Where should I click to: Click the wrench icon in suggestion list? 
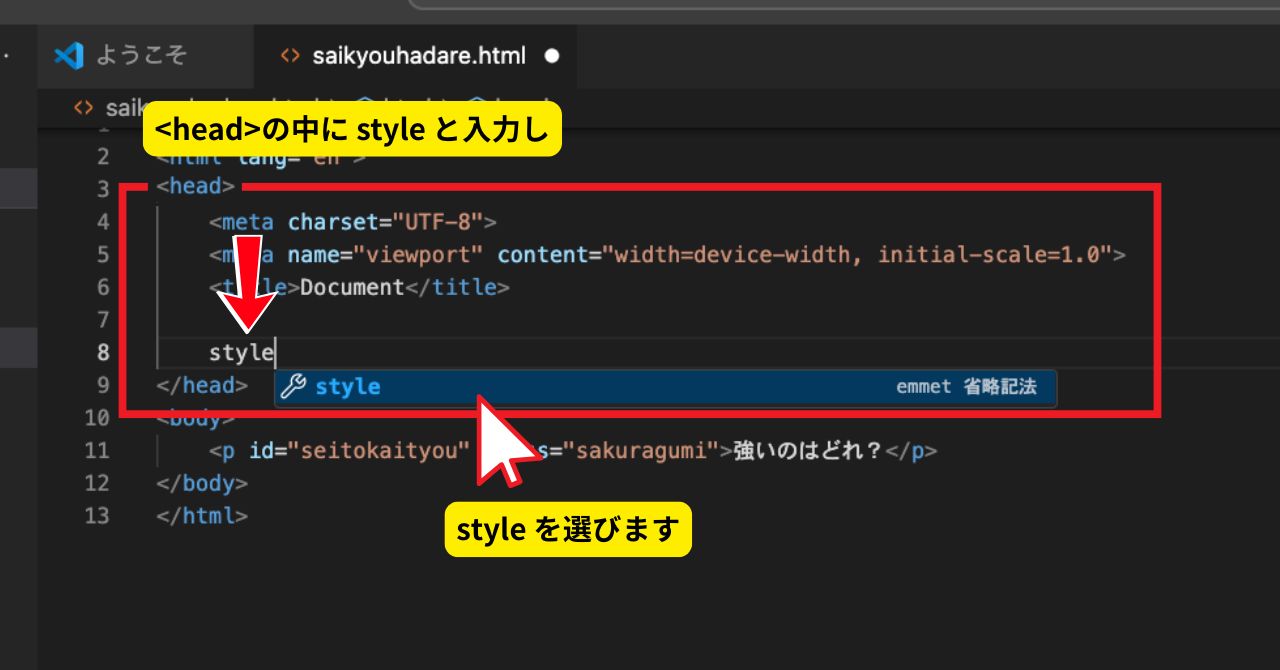[292, 387]
